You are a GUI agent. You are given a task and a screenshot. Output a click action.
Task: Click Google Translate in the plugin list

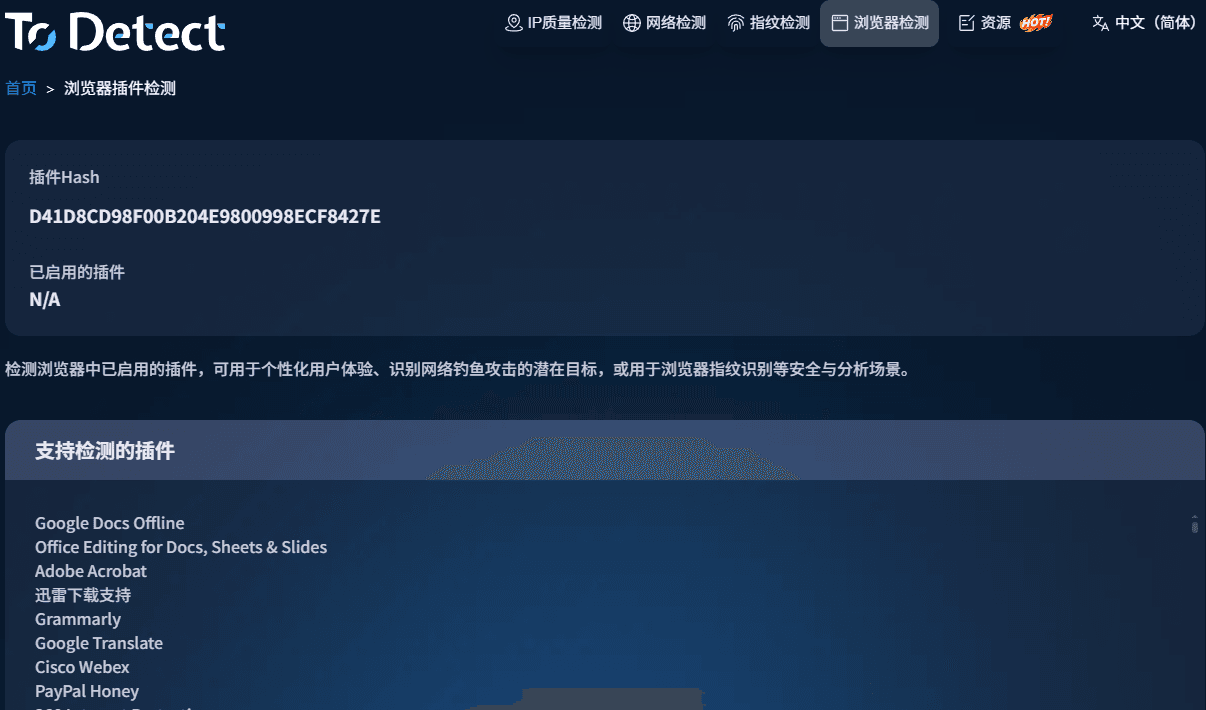[x=99, y=643]
